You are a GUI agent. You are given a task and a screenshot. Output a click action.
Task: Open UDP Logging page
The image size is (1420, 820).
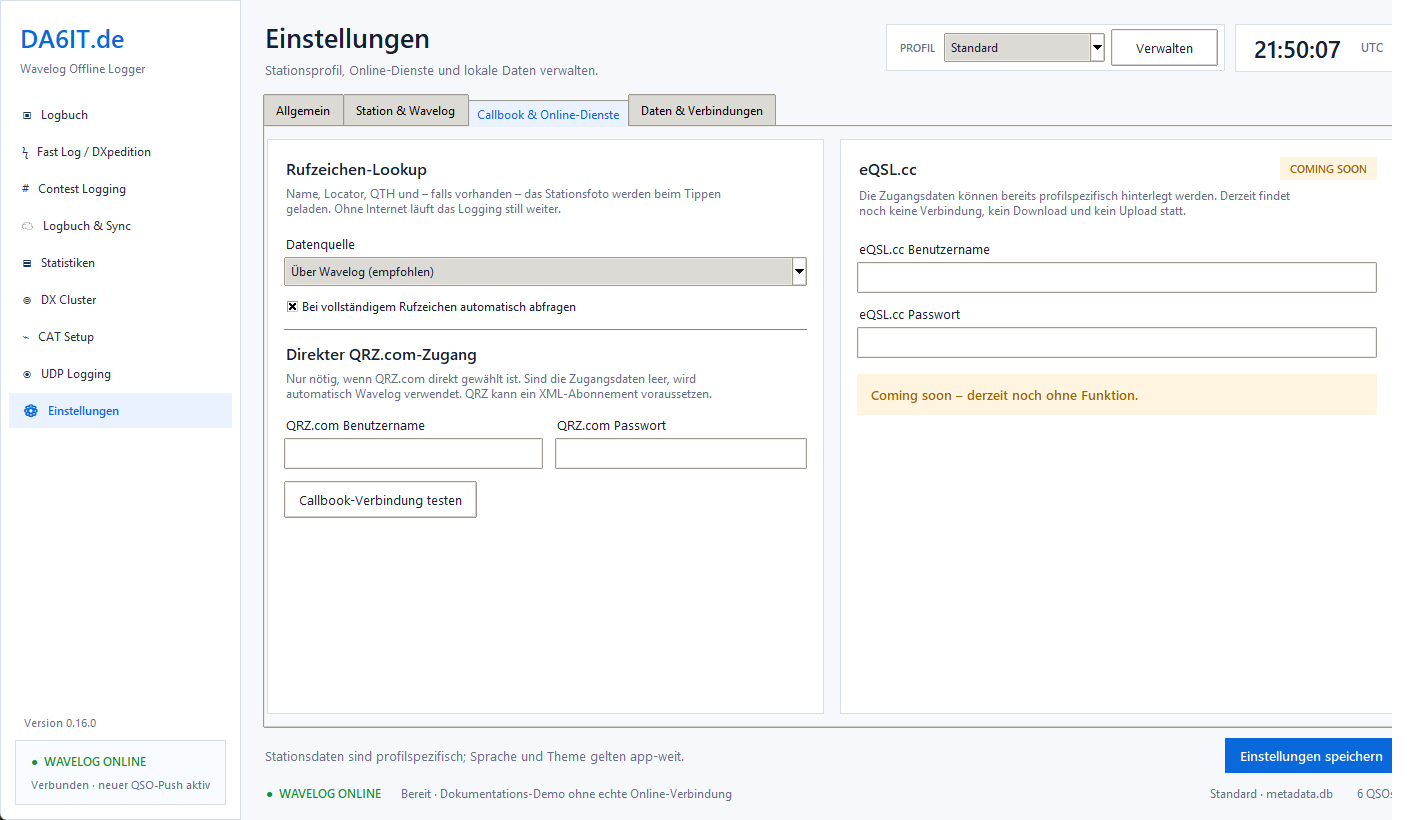pos(120,374)
